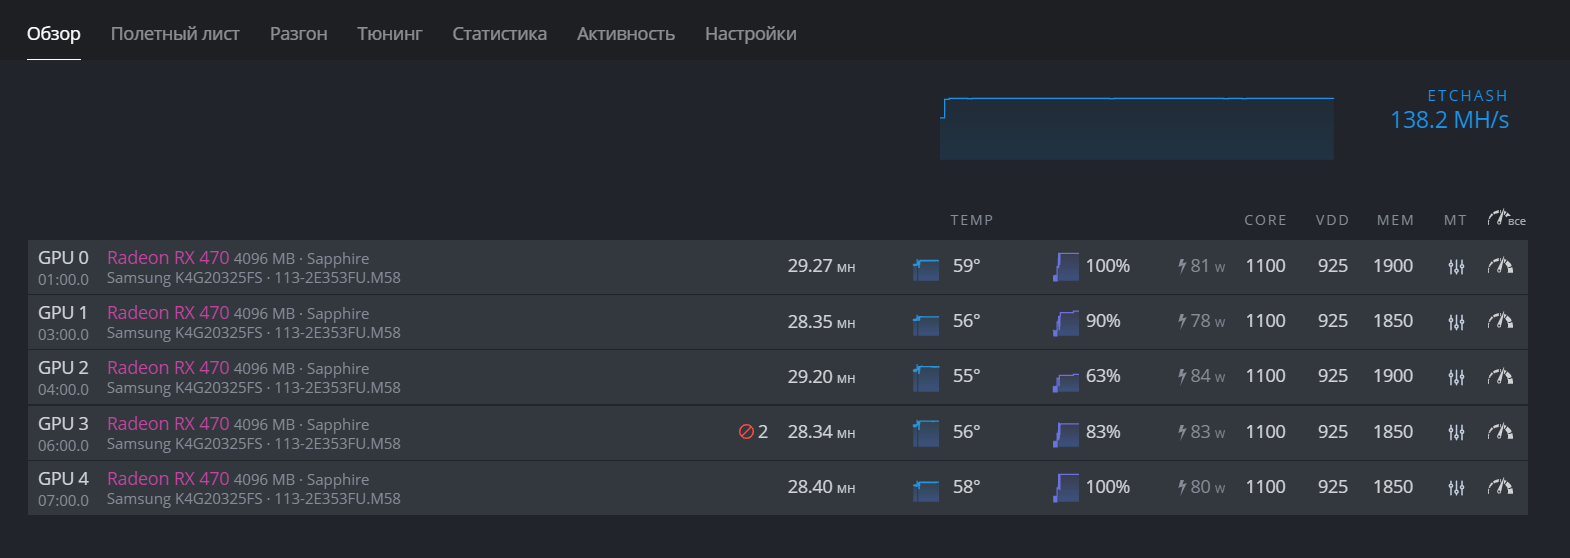The width and height of the screenshot is (1570, 558).
Task: Open tuning sliders icon for GPU 3
Action: 1456,432
